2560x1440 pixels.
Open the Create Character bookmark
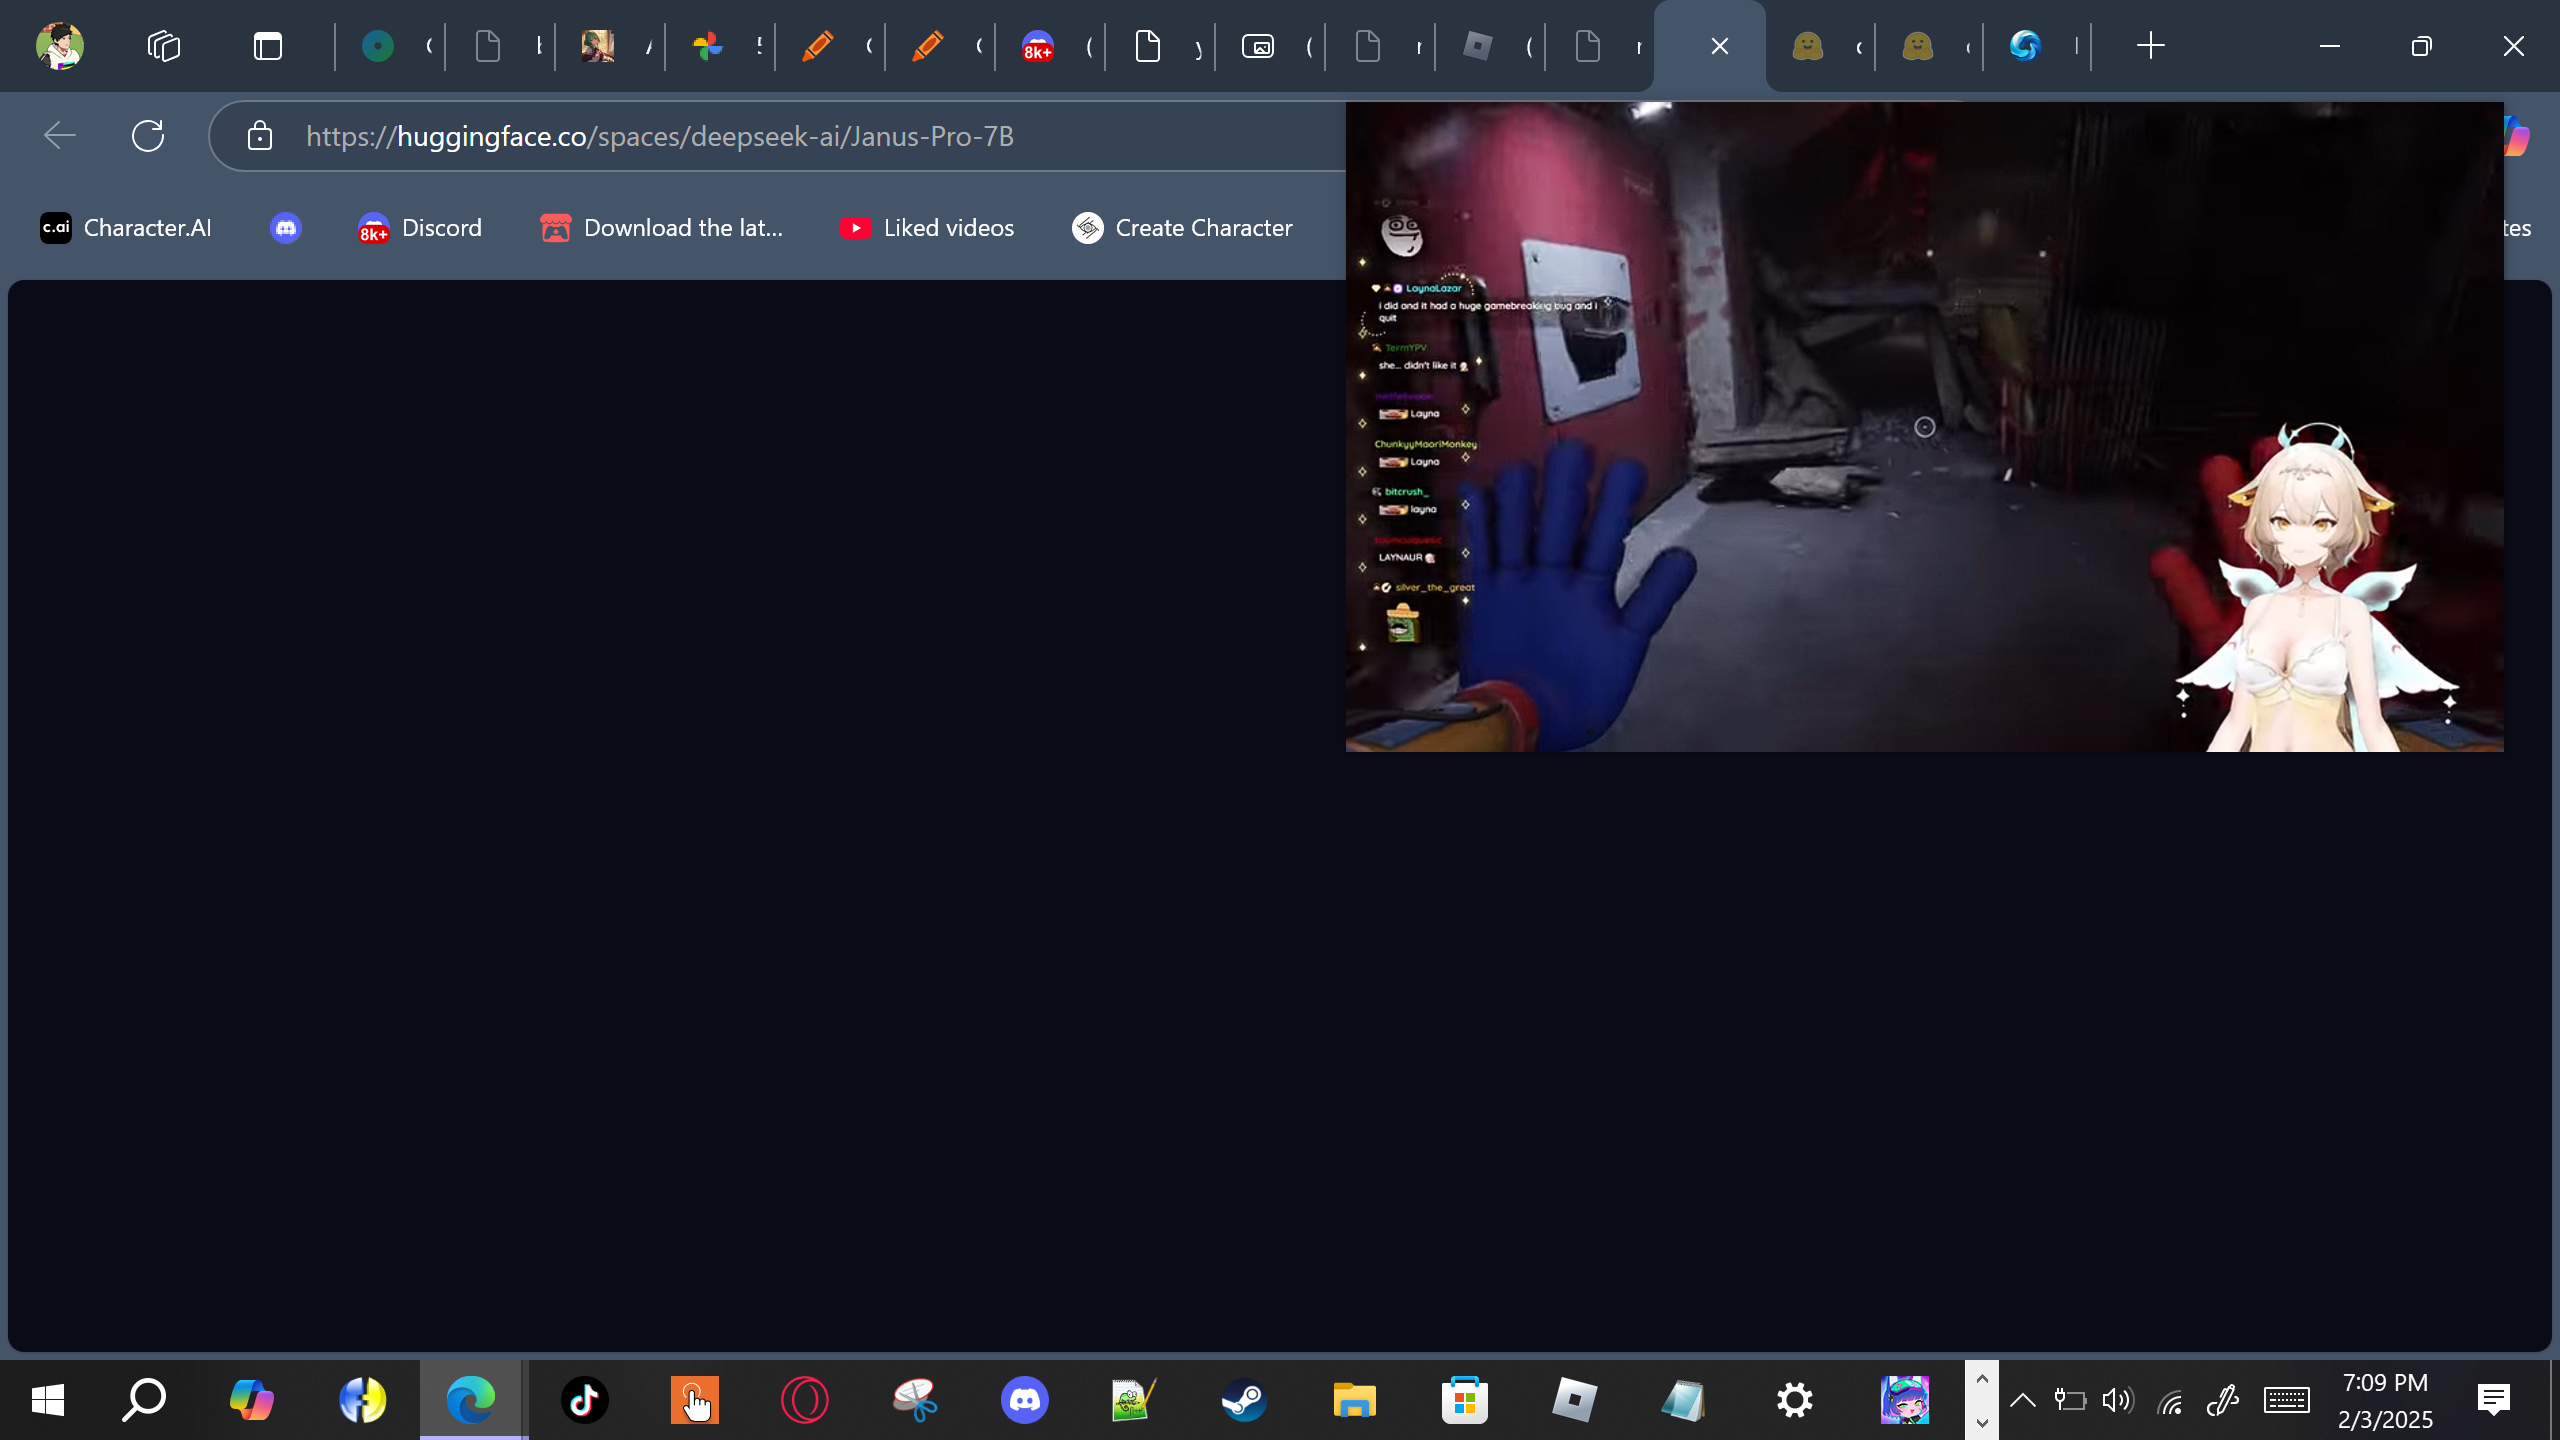click(x=1182, y=228)
